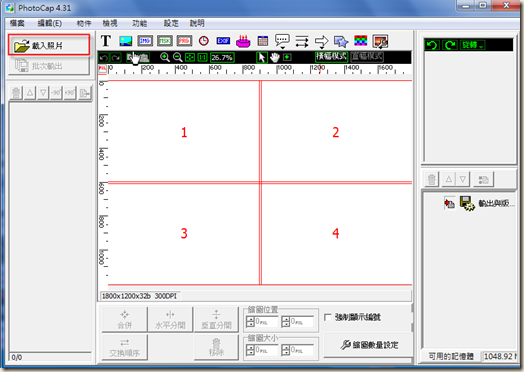This screenshot has height=372, width=524.
Task: Insert an arrow shape object
Action: click(x=321, y=41)
